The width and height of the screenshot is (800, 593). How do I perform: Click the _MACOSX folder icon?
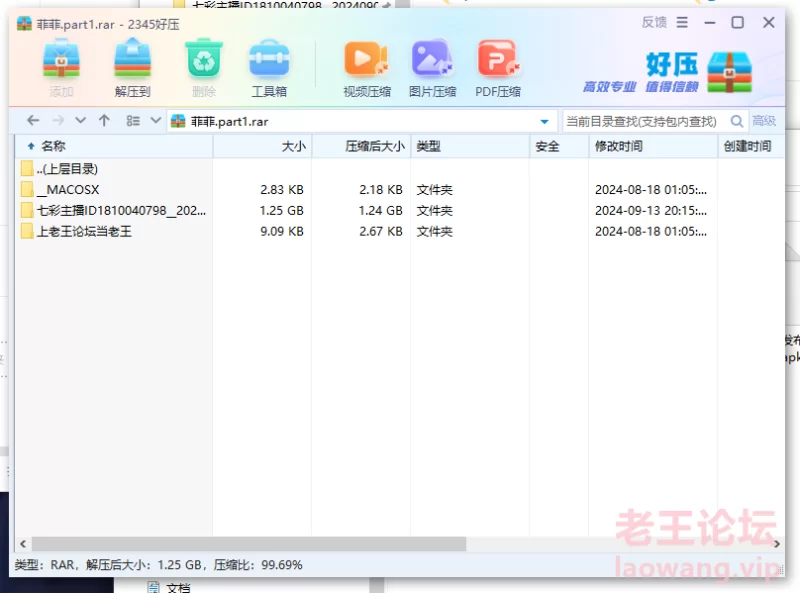point(27,189)
